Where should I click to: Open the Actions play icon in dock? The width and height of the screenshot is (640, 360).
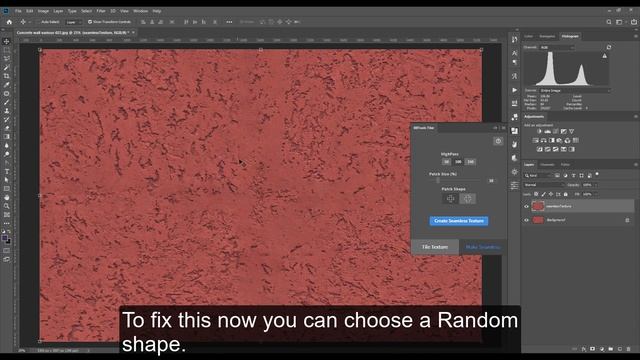pos(515,90)
